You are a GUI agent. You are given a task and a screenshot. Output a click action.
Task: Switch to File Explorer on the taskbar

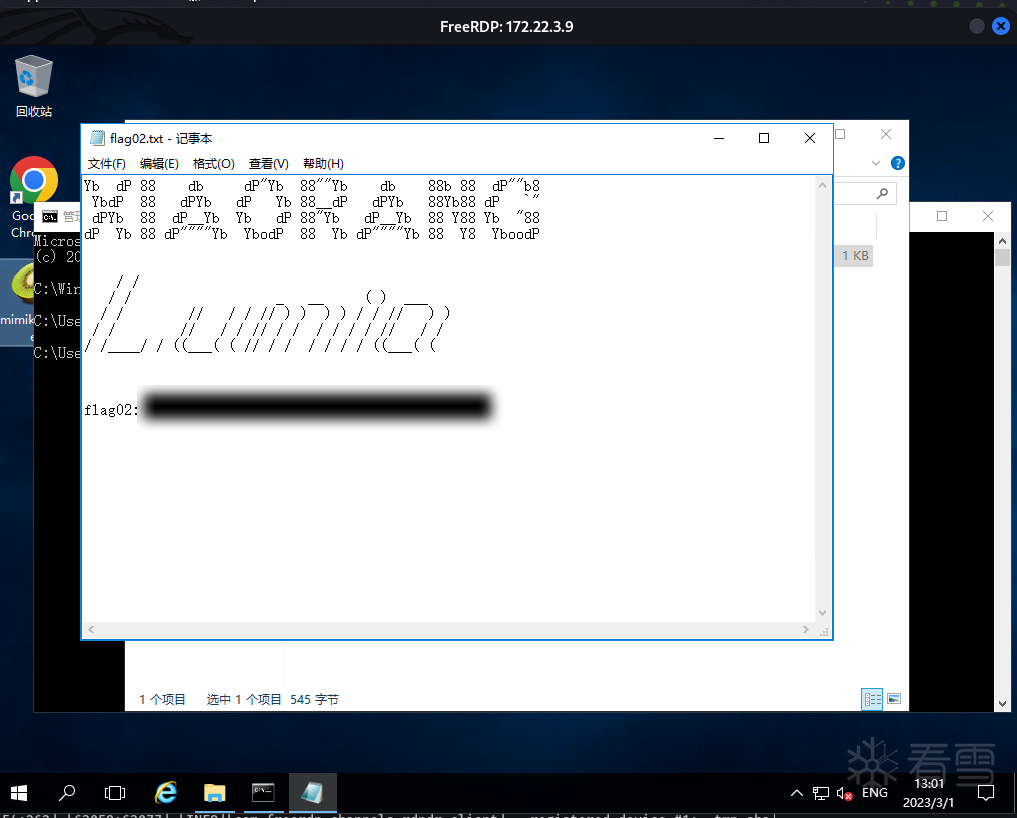214,793
